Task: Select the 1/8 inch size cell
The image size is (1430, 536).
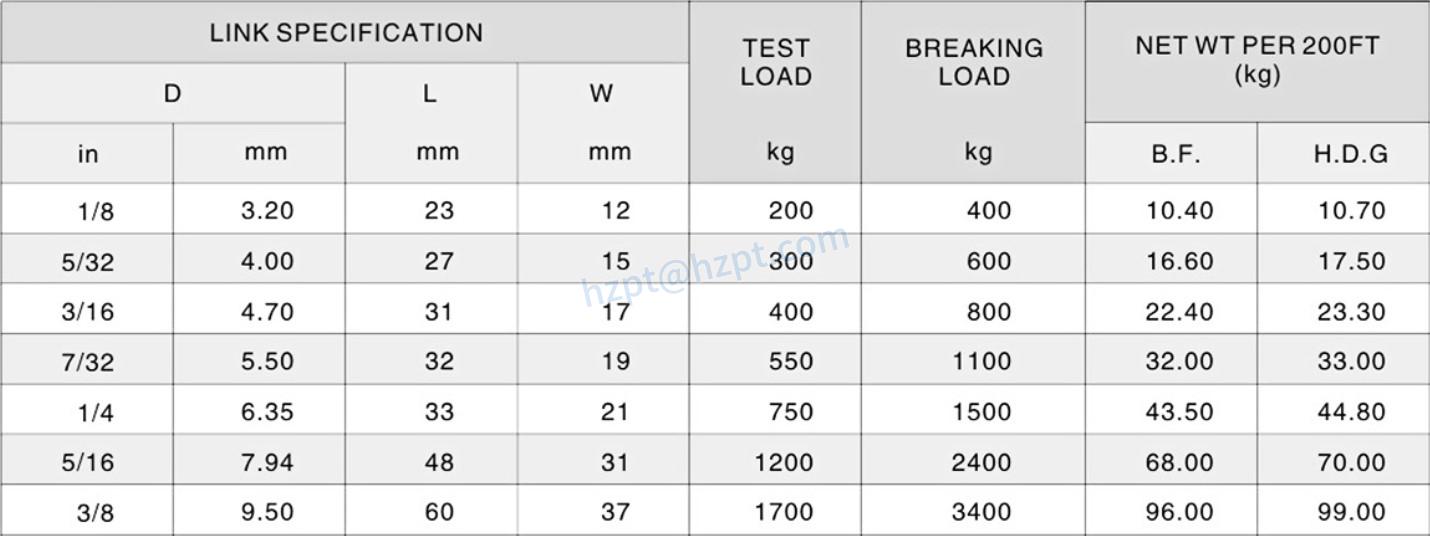Action: click(x=95, y=212)
